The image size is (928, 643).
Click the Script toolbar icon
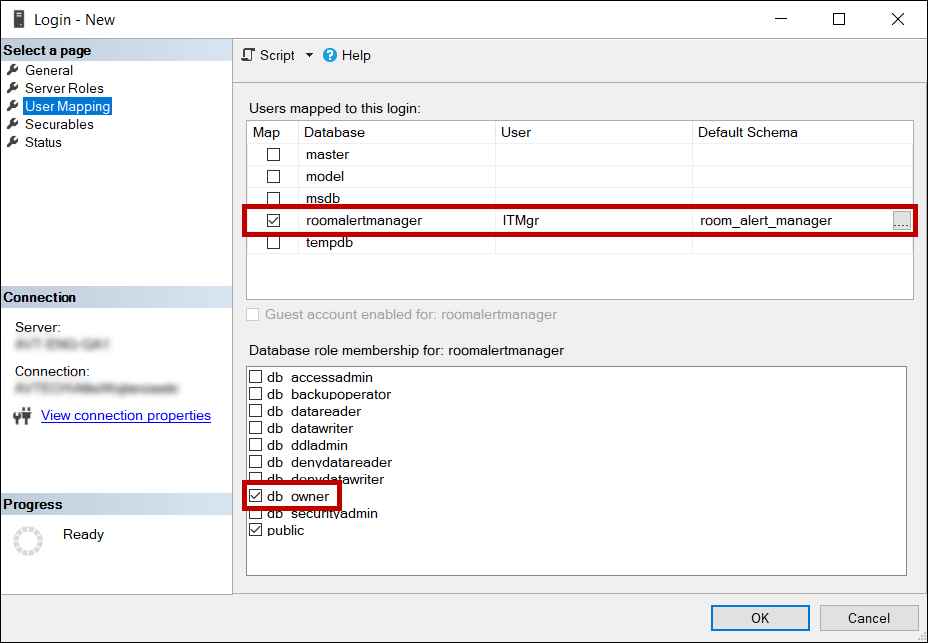[x=249, y=55]
